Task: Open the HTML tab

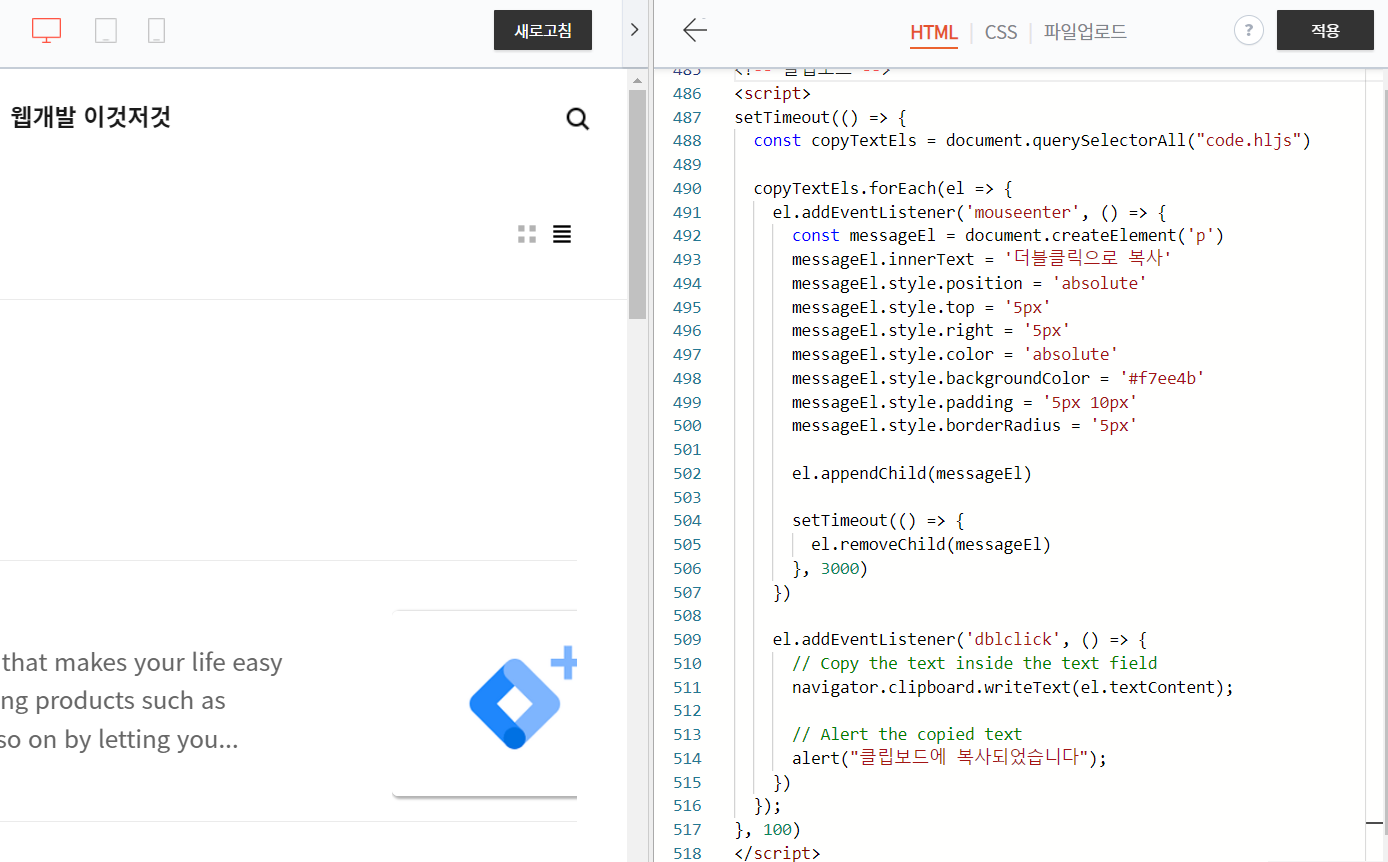Action: [x=934, y=32]
